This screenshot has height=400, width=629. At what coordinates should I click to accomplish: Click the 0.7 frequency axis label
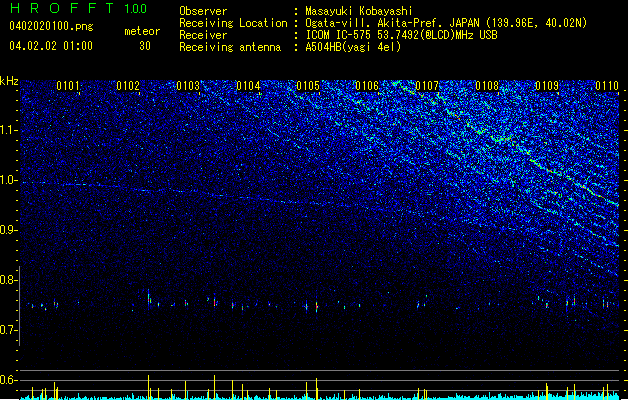click(8, 330)
